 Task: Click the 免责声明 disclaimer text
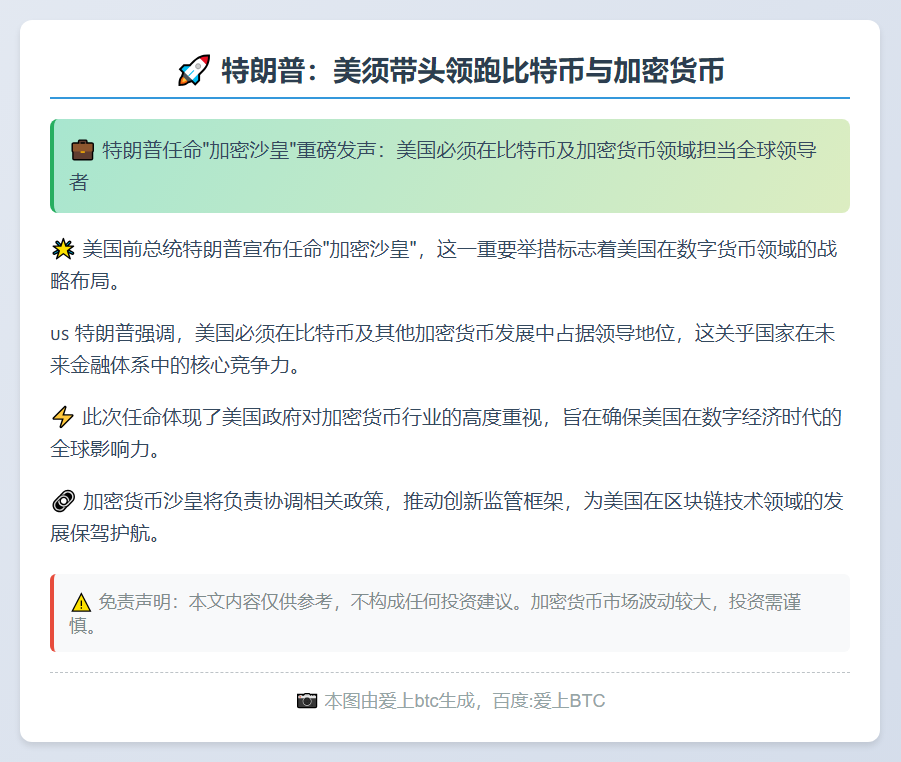point(138,600)
